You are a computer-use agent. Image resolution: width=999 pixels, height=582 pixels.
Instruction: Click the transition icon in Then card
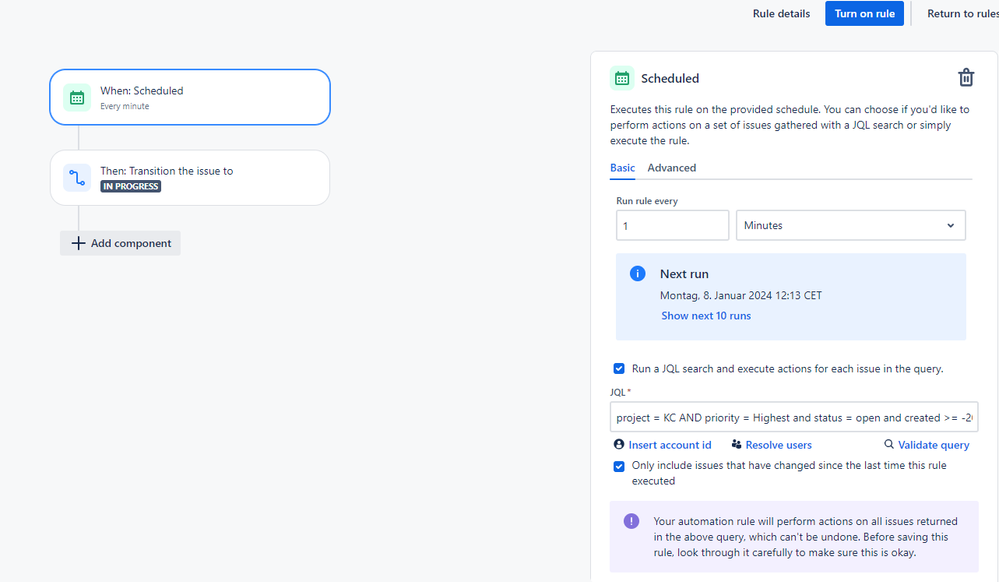click(77, 178)
